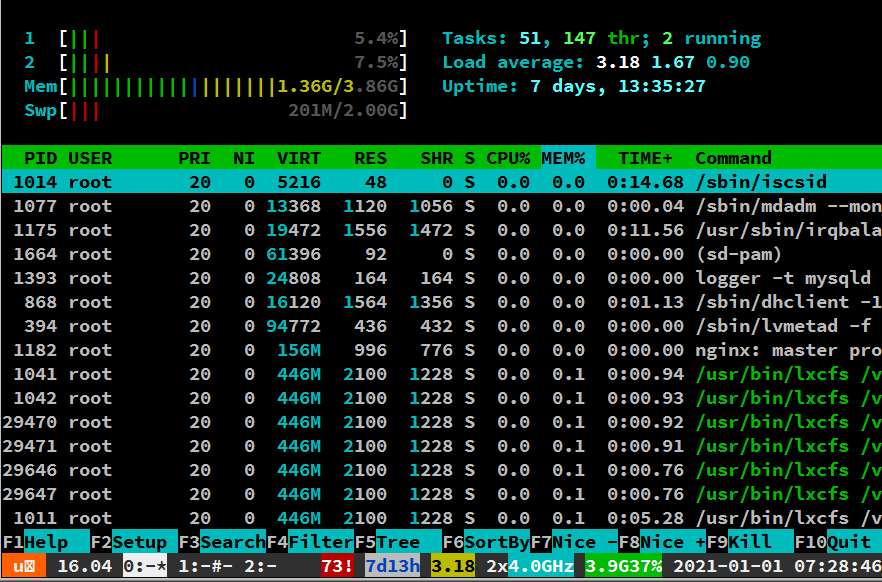
Task: Switch to byobu window 2 tab
Action: pos(258,566)
